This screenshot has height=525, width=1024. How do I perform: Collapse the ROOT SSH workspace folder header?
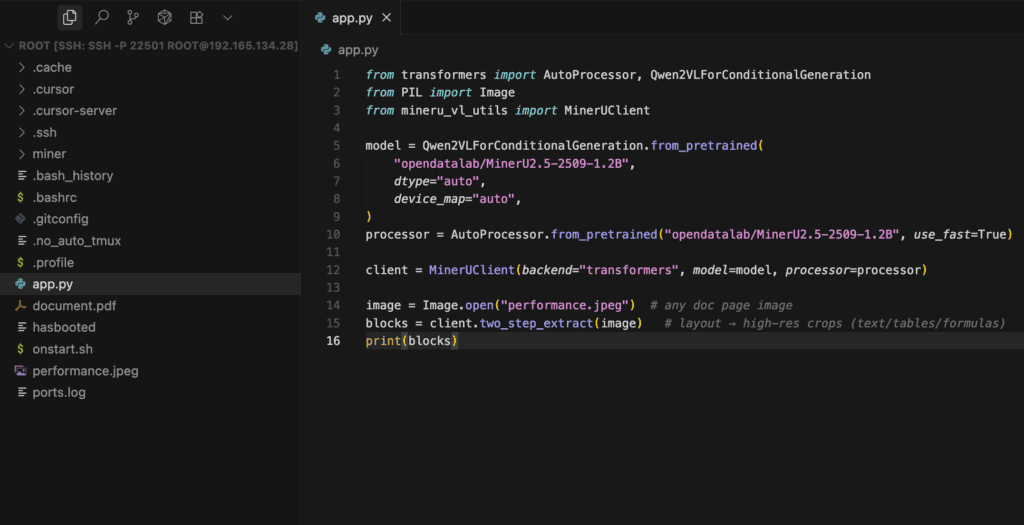[150, 46]
